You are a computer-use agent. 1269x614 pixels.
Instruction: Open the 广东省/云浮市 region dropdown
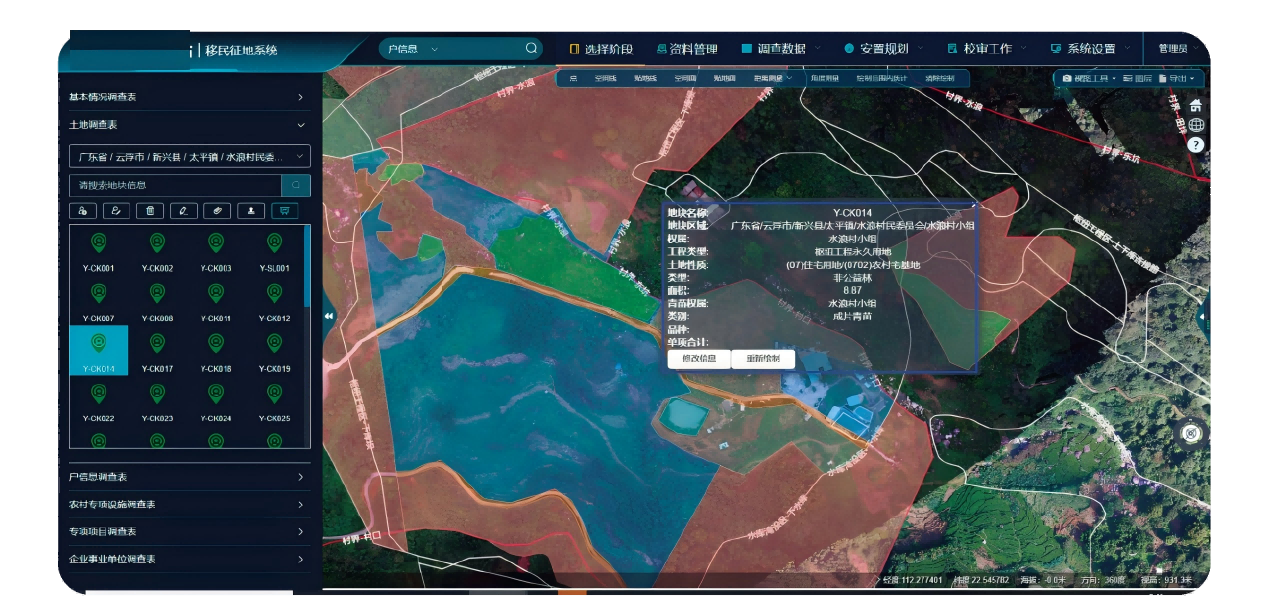(190, 157)
